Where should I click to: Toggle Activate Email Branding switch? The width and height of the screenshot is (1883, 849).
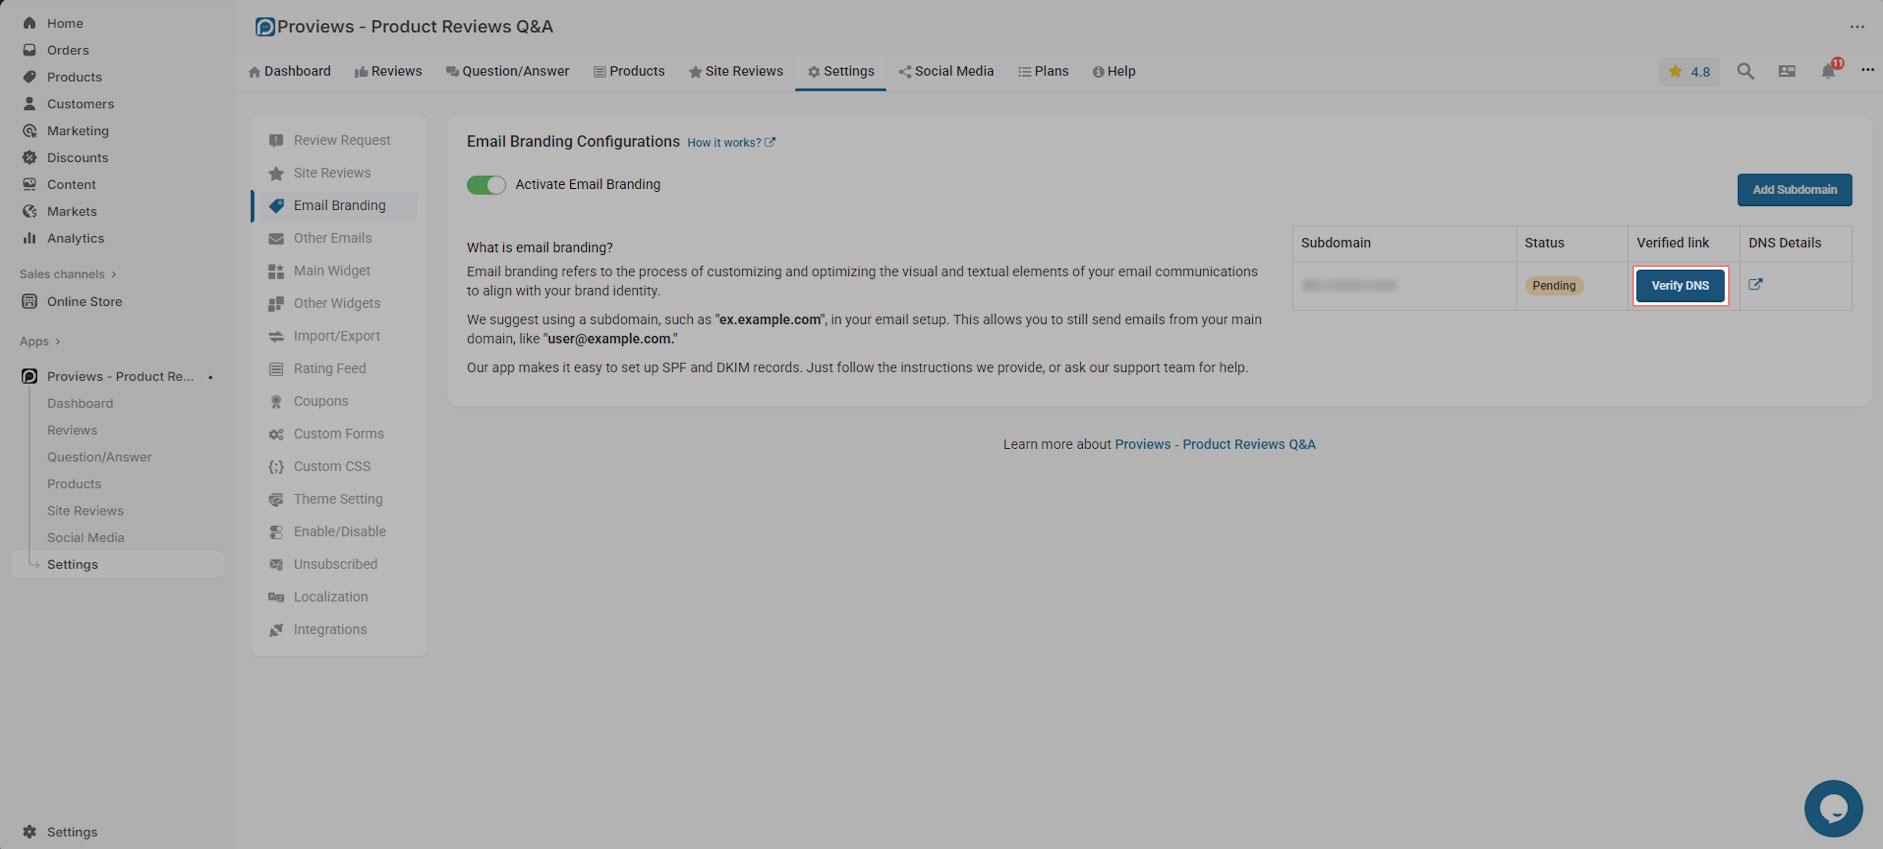[x=486, y=185]
